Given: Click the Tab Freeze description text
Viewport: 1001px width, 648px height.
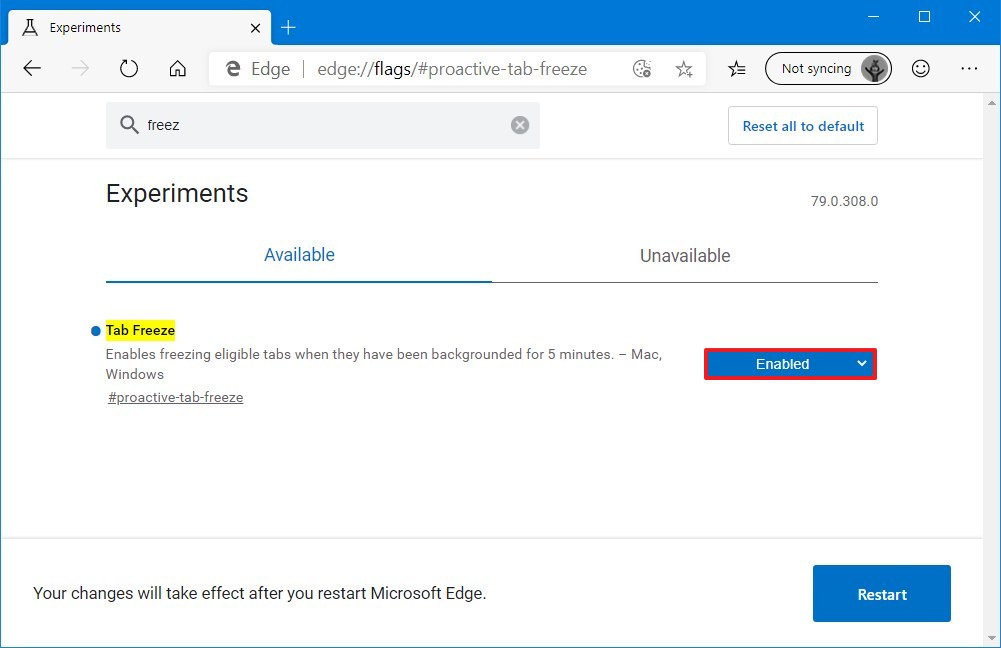Looking at the screenshot, I should [x=384, y=364].
